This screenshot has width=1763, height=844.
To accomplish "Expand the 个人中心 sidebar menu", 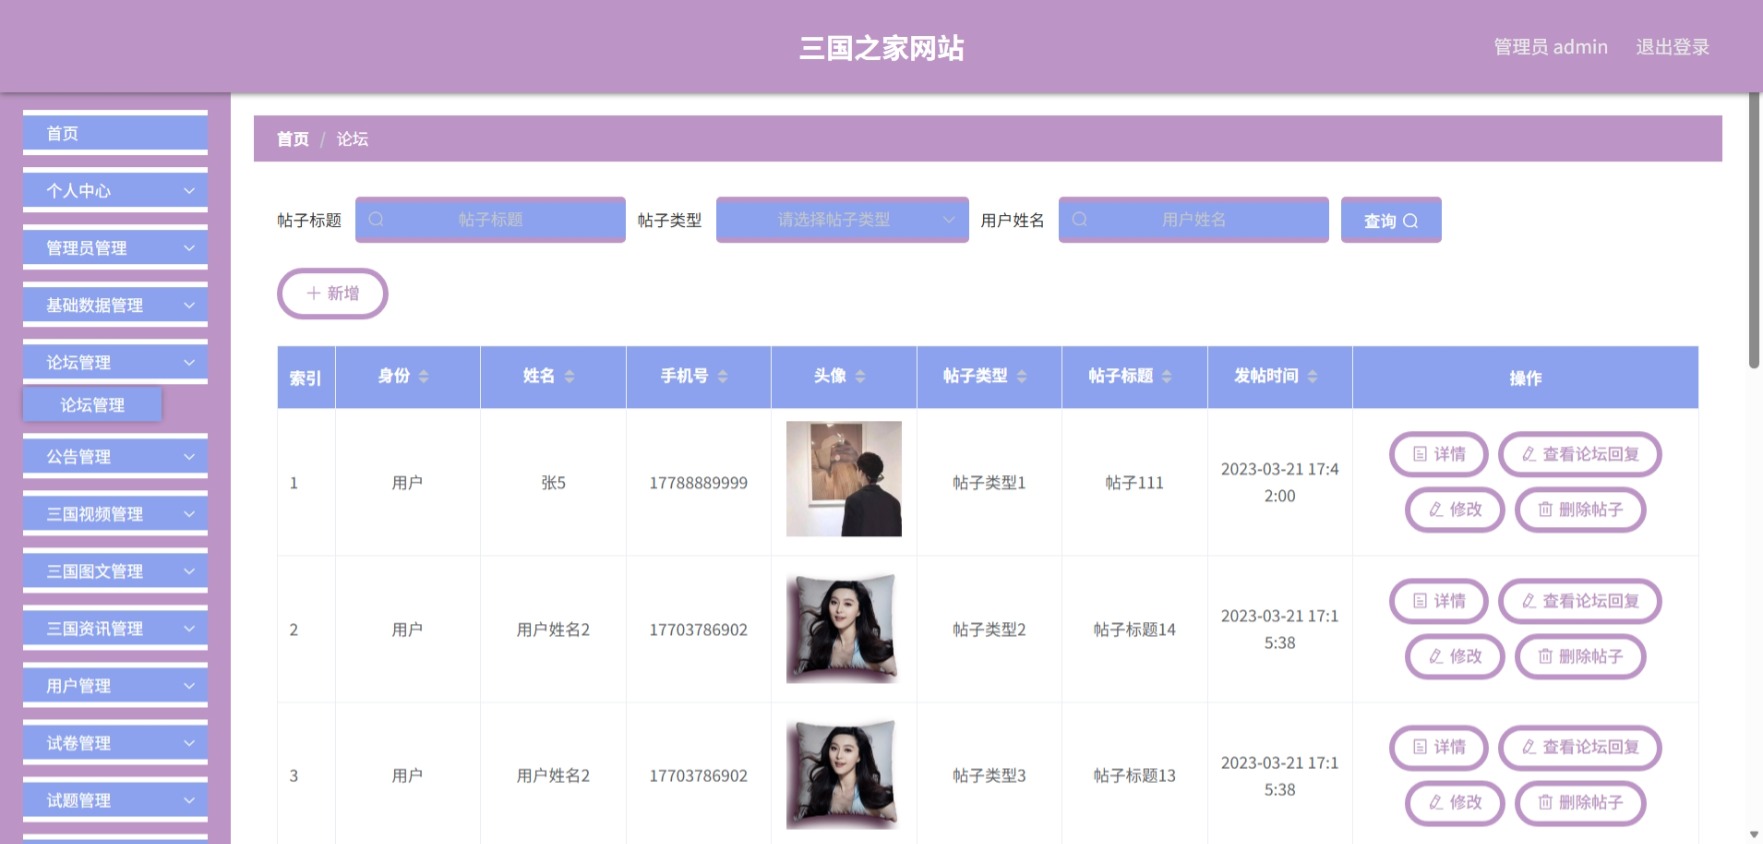I will (x=115, y=190).
